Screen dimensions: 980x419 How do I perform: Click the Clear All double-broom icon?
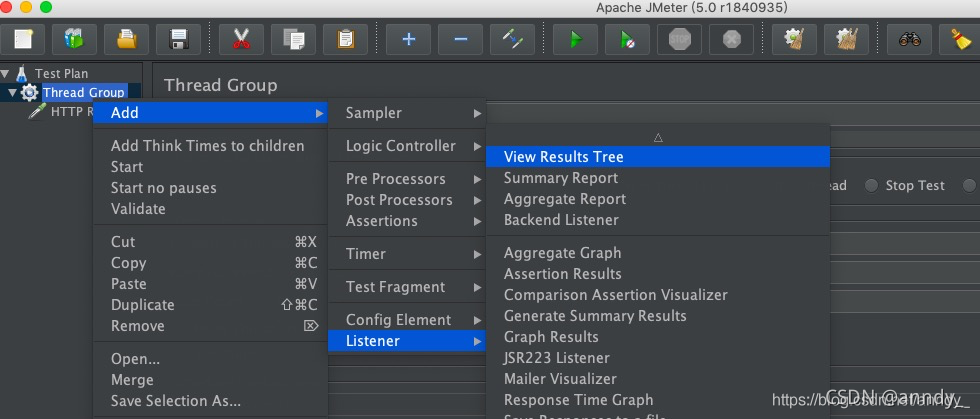[x=846, y=39]
